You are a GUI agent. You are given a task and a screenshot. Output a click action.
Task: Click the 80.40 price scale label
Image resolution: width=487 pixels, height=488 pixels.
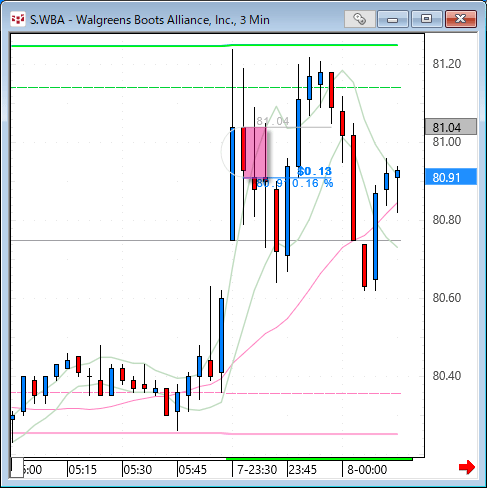(x=447, y=376)
